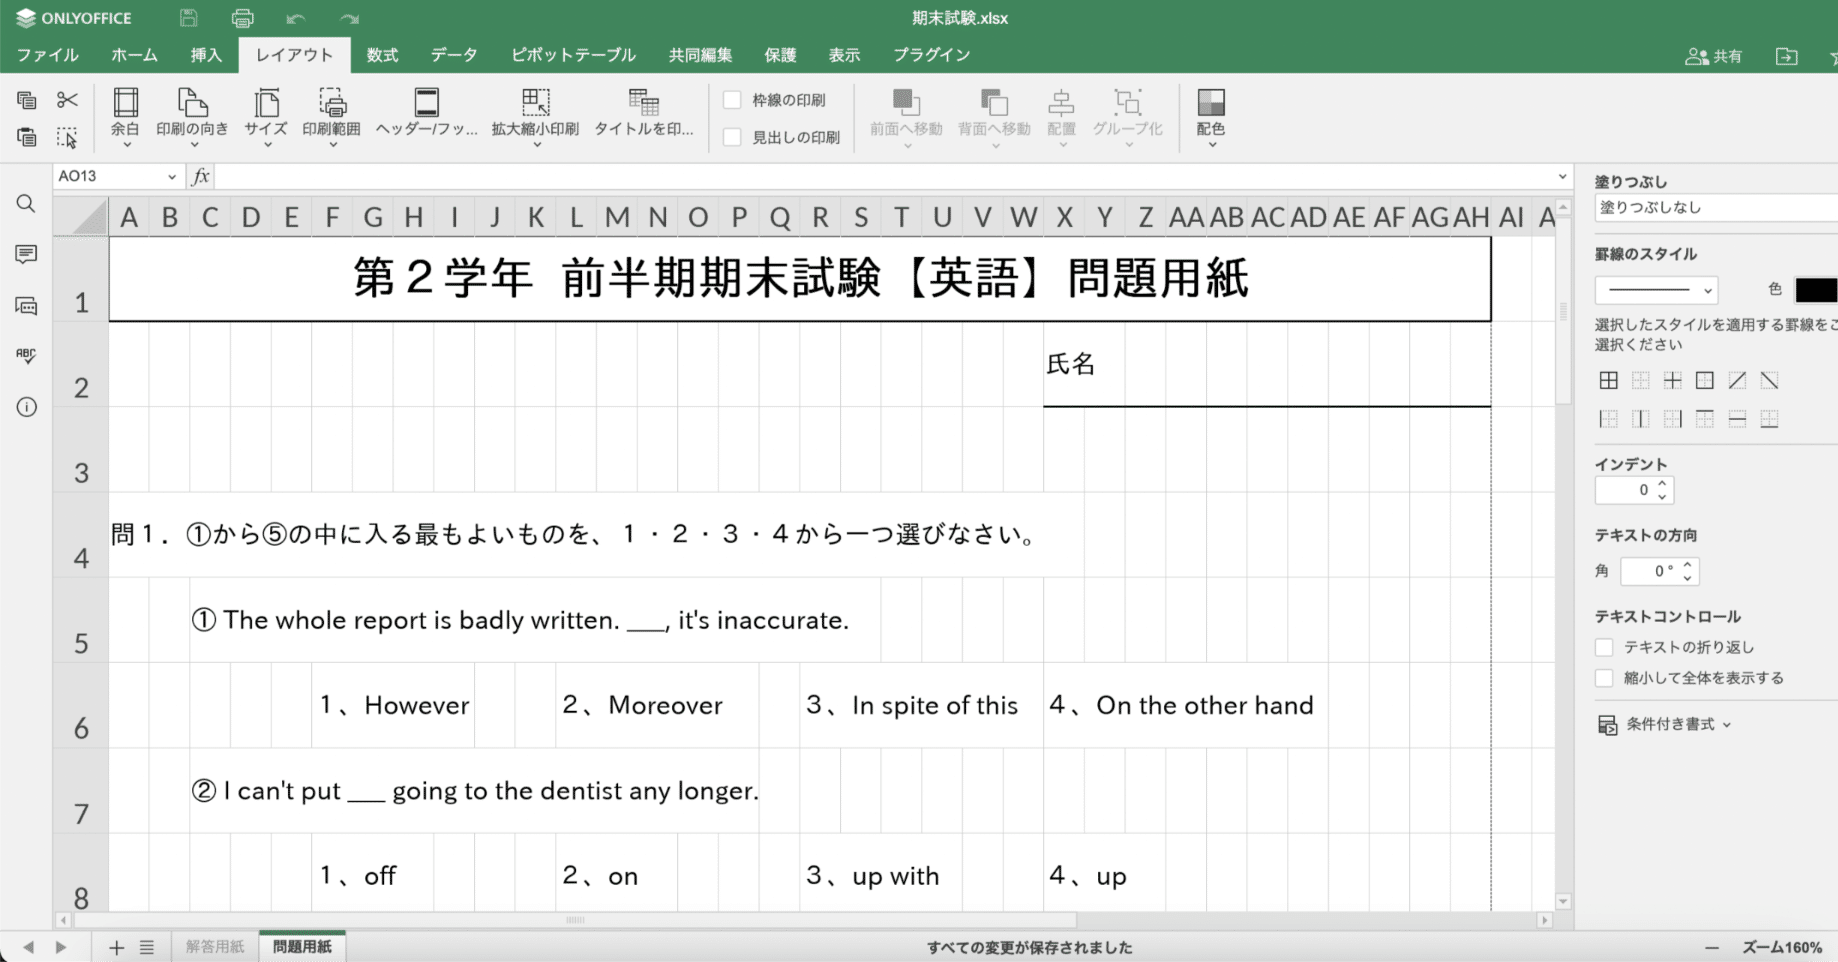Switch to the 数式 ribbon tab

pyautogui.click(x=382, y=55)
